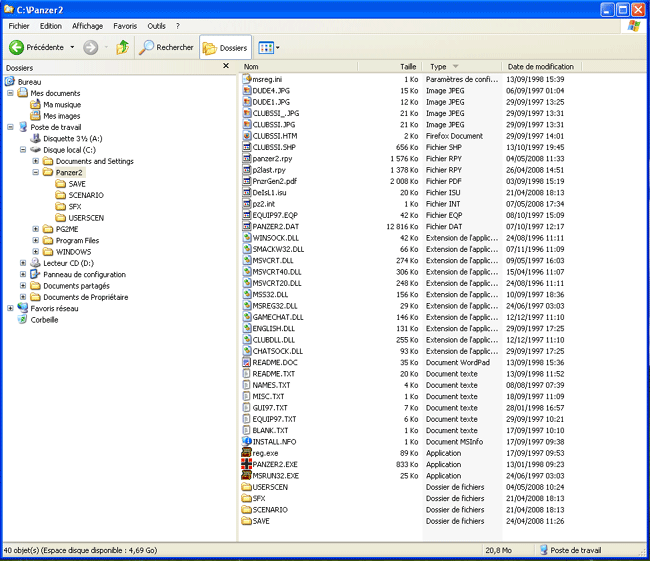Click the WINSOCK.DLL file icon
Viewport: 650px width, 561px height.
click(x=247, y=238)
